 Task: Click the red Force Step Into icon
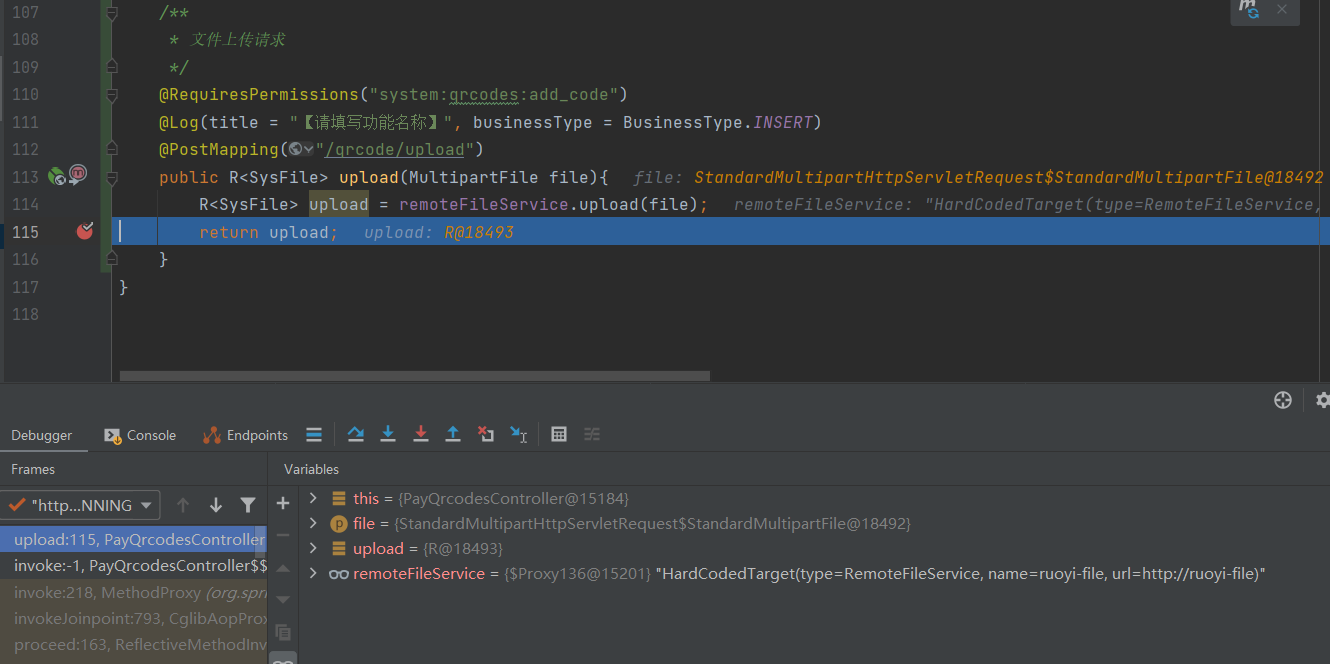[x=421, y=434]
